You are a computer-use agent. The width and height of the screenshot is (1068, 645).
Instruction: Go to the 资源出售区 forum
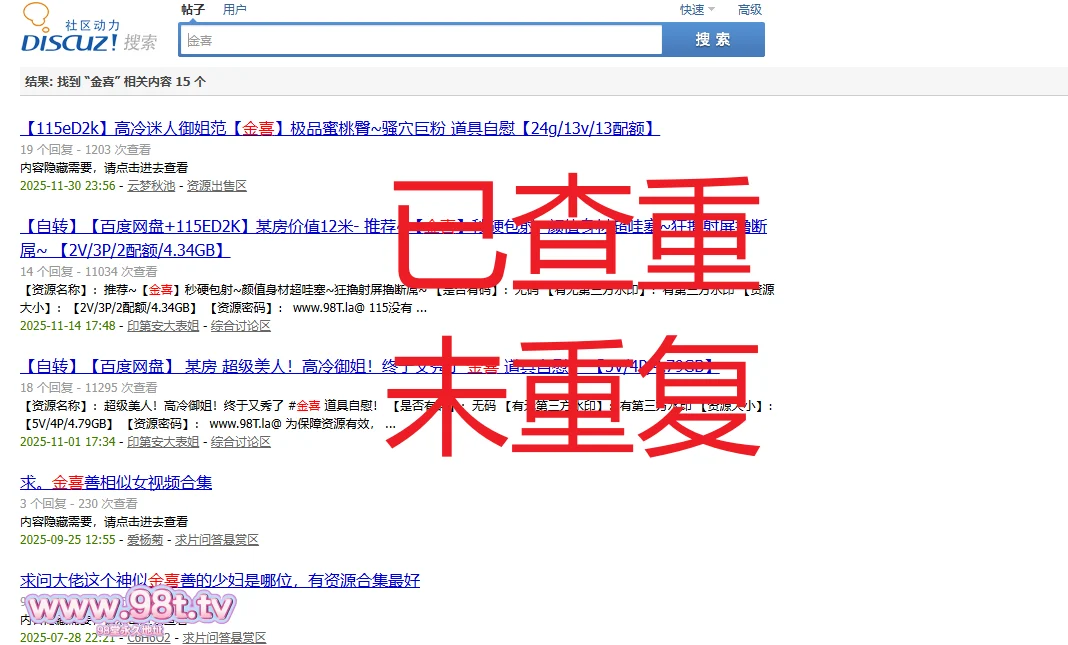click(216, 186)
